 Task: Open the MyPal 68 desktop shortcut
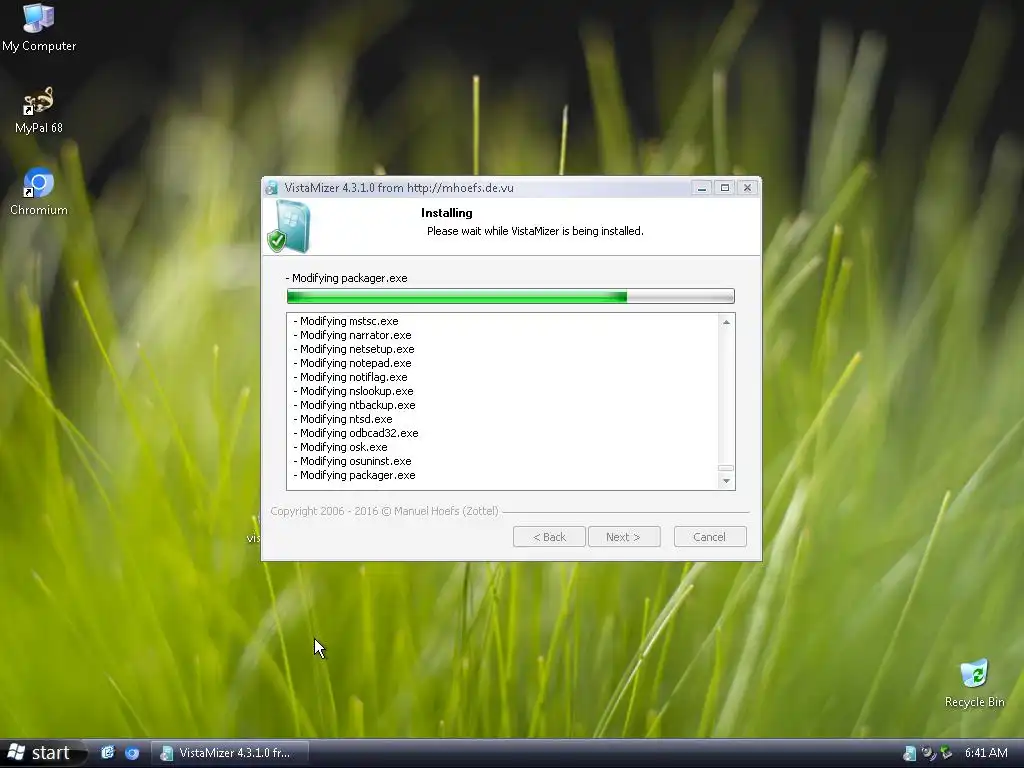point(39,110)
